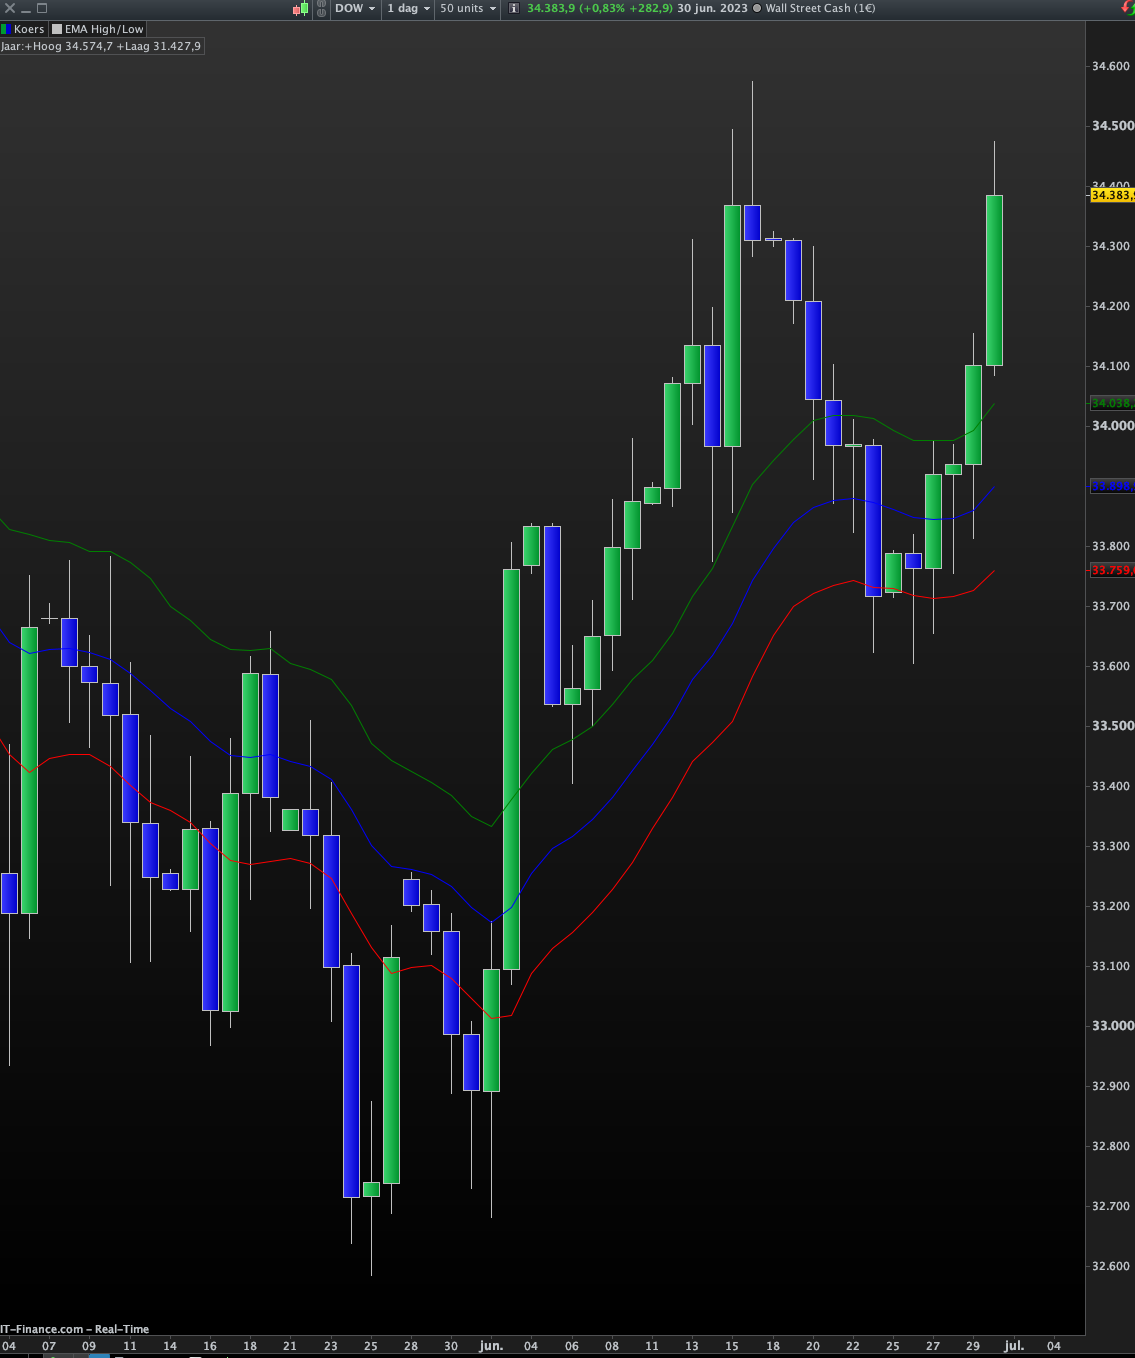Viewport: 1135px width, 1358px height.
Task: Click the blue EMA value label on price axis
Action: coord(1112,486)
